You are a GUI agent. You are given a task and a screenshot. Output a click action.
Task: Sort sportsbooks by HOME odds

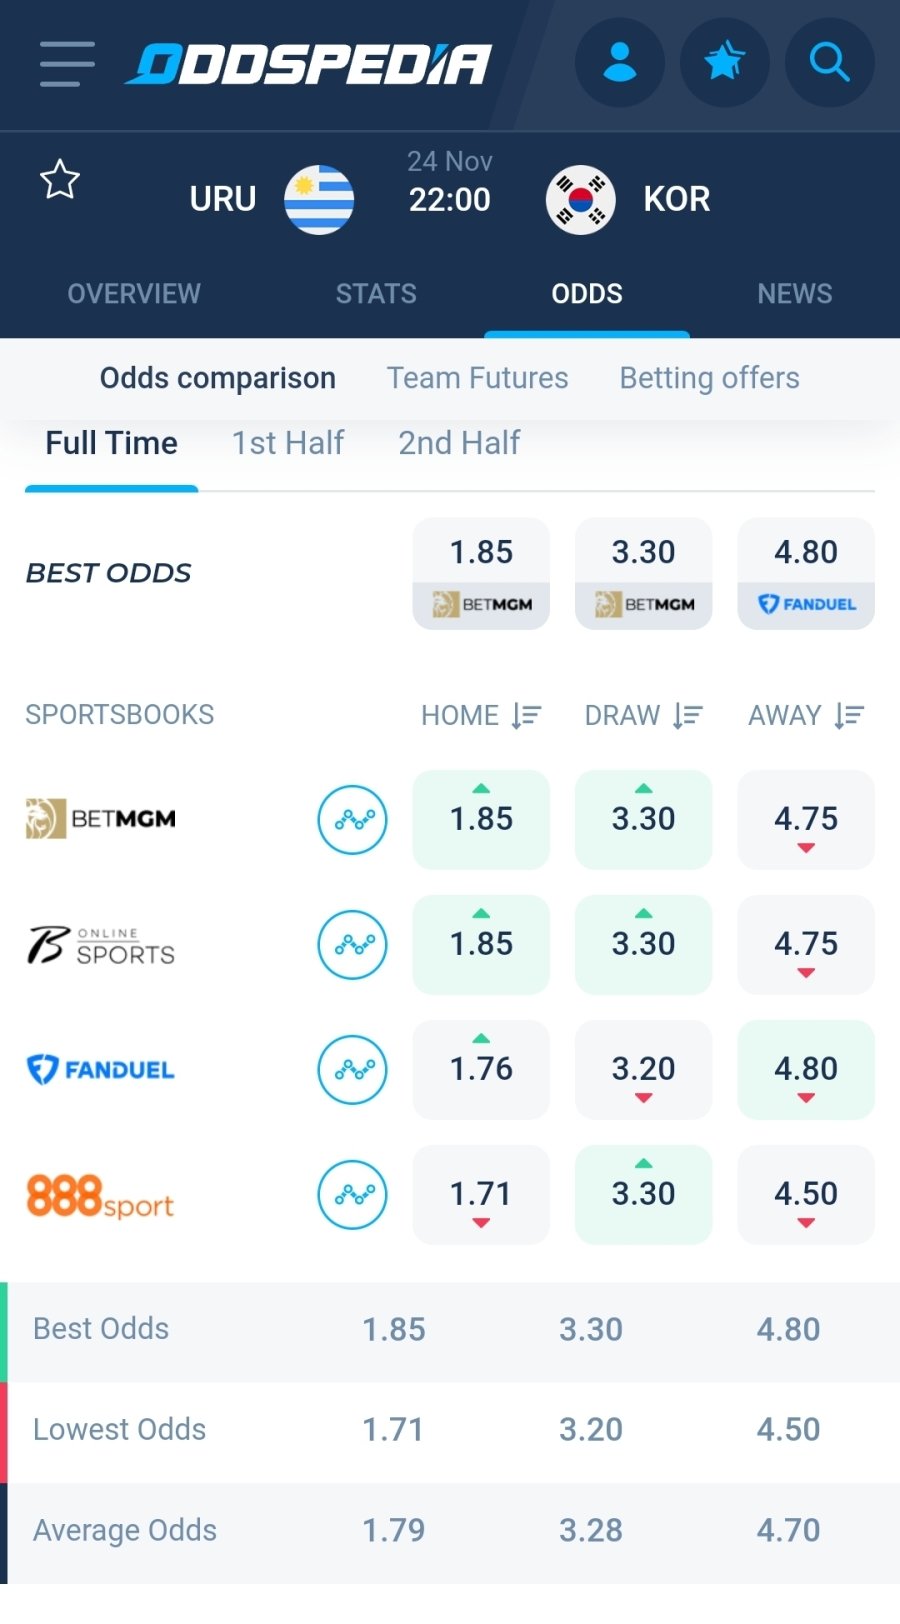point(481,715)
